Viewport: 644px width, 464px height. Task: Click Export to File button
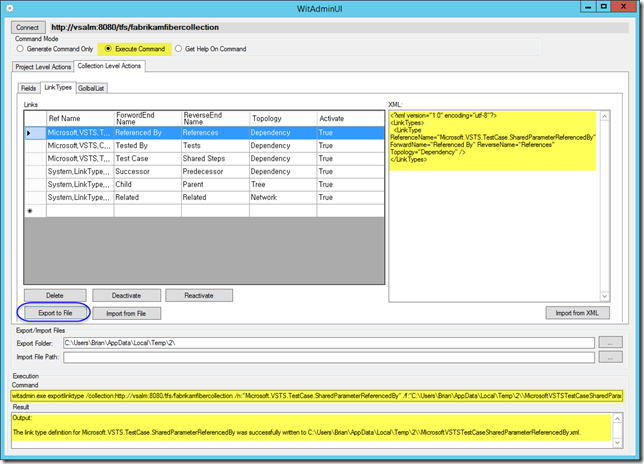[55, 313]
